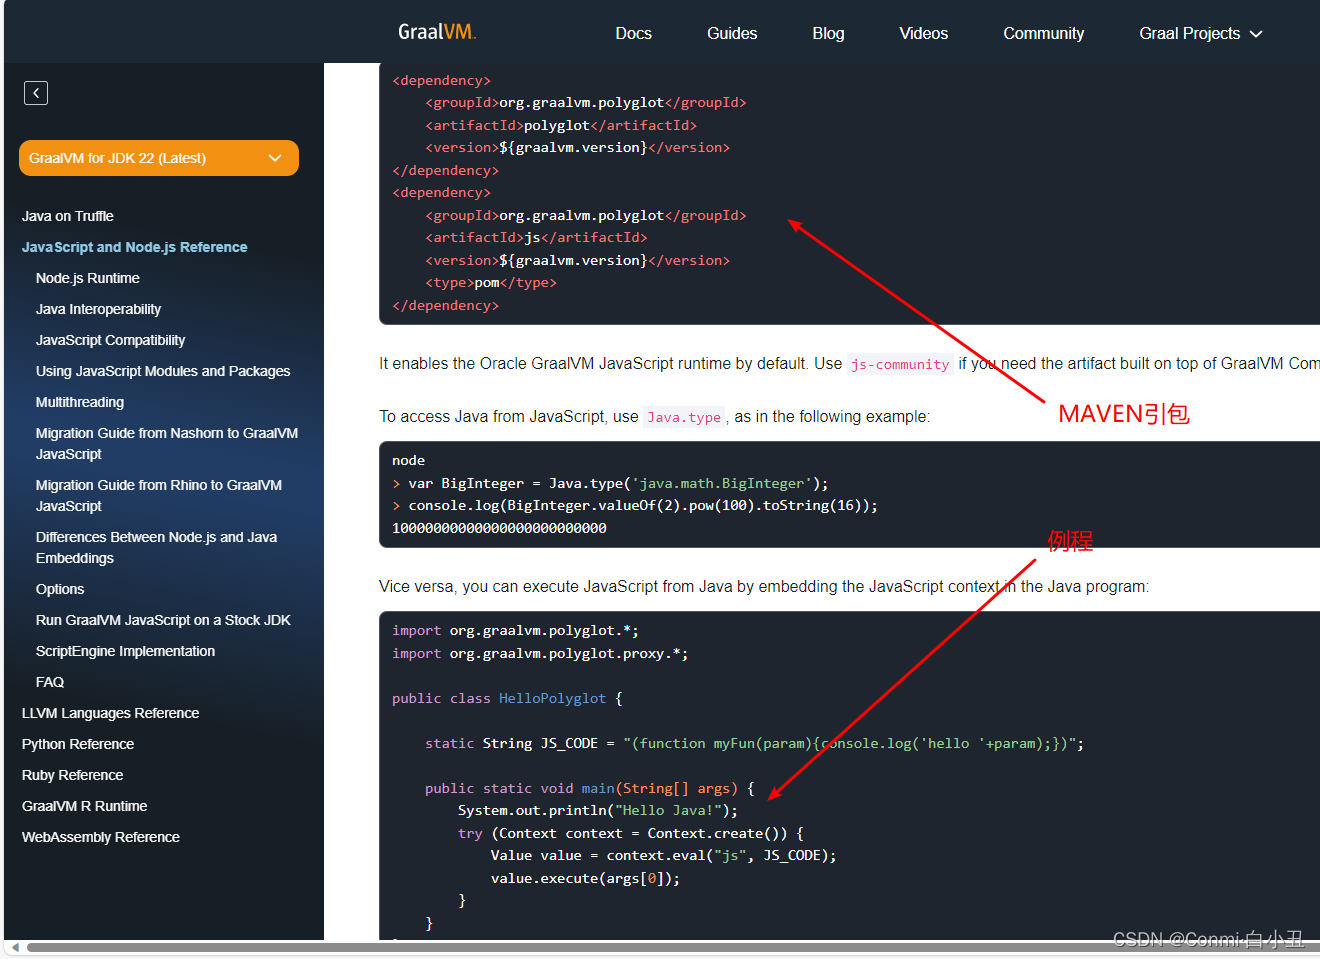The image size is (1320, 959).
Task: Open Python Reference
Action: tap(78, 744)
